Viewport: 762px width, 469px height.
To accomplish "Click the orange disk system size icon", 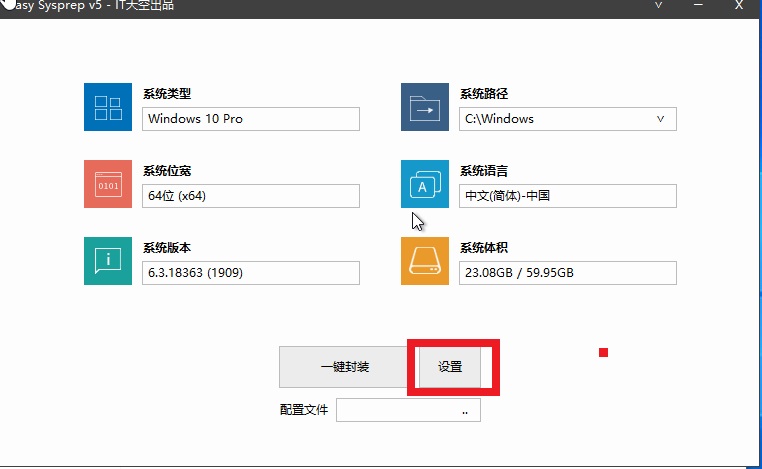I will click(425, 261).
